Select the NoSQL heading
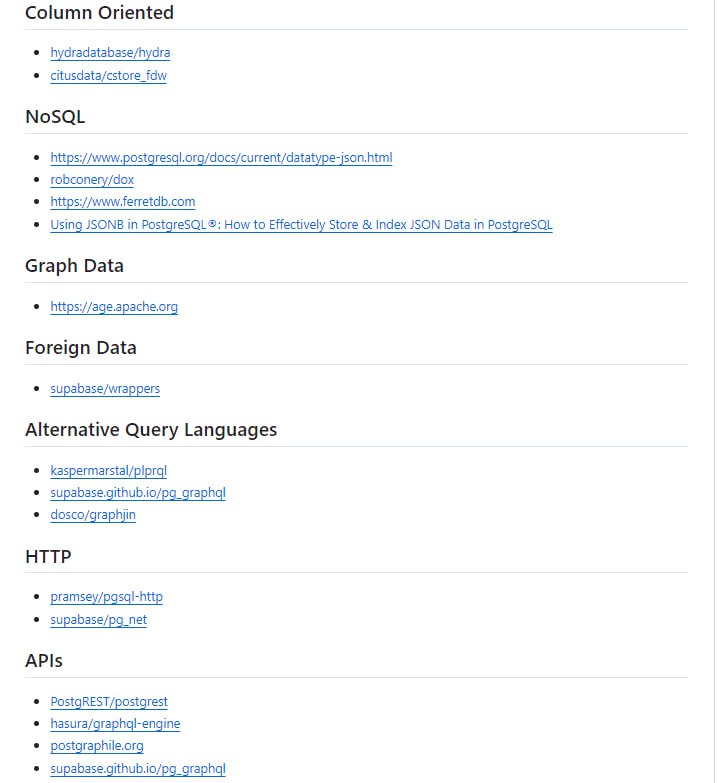The image size is (717, 783). tap(55, 116)
